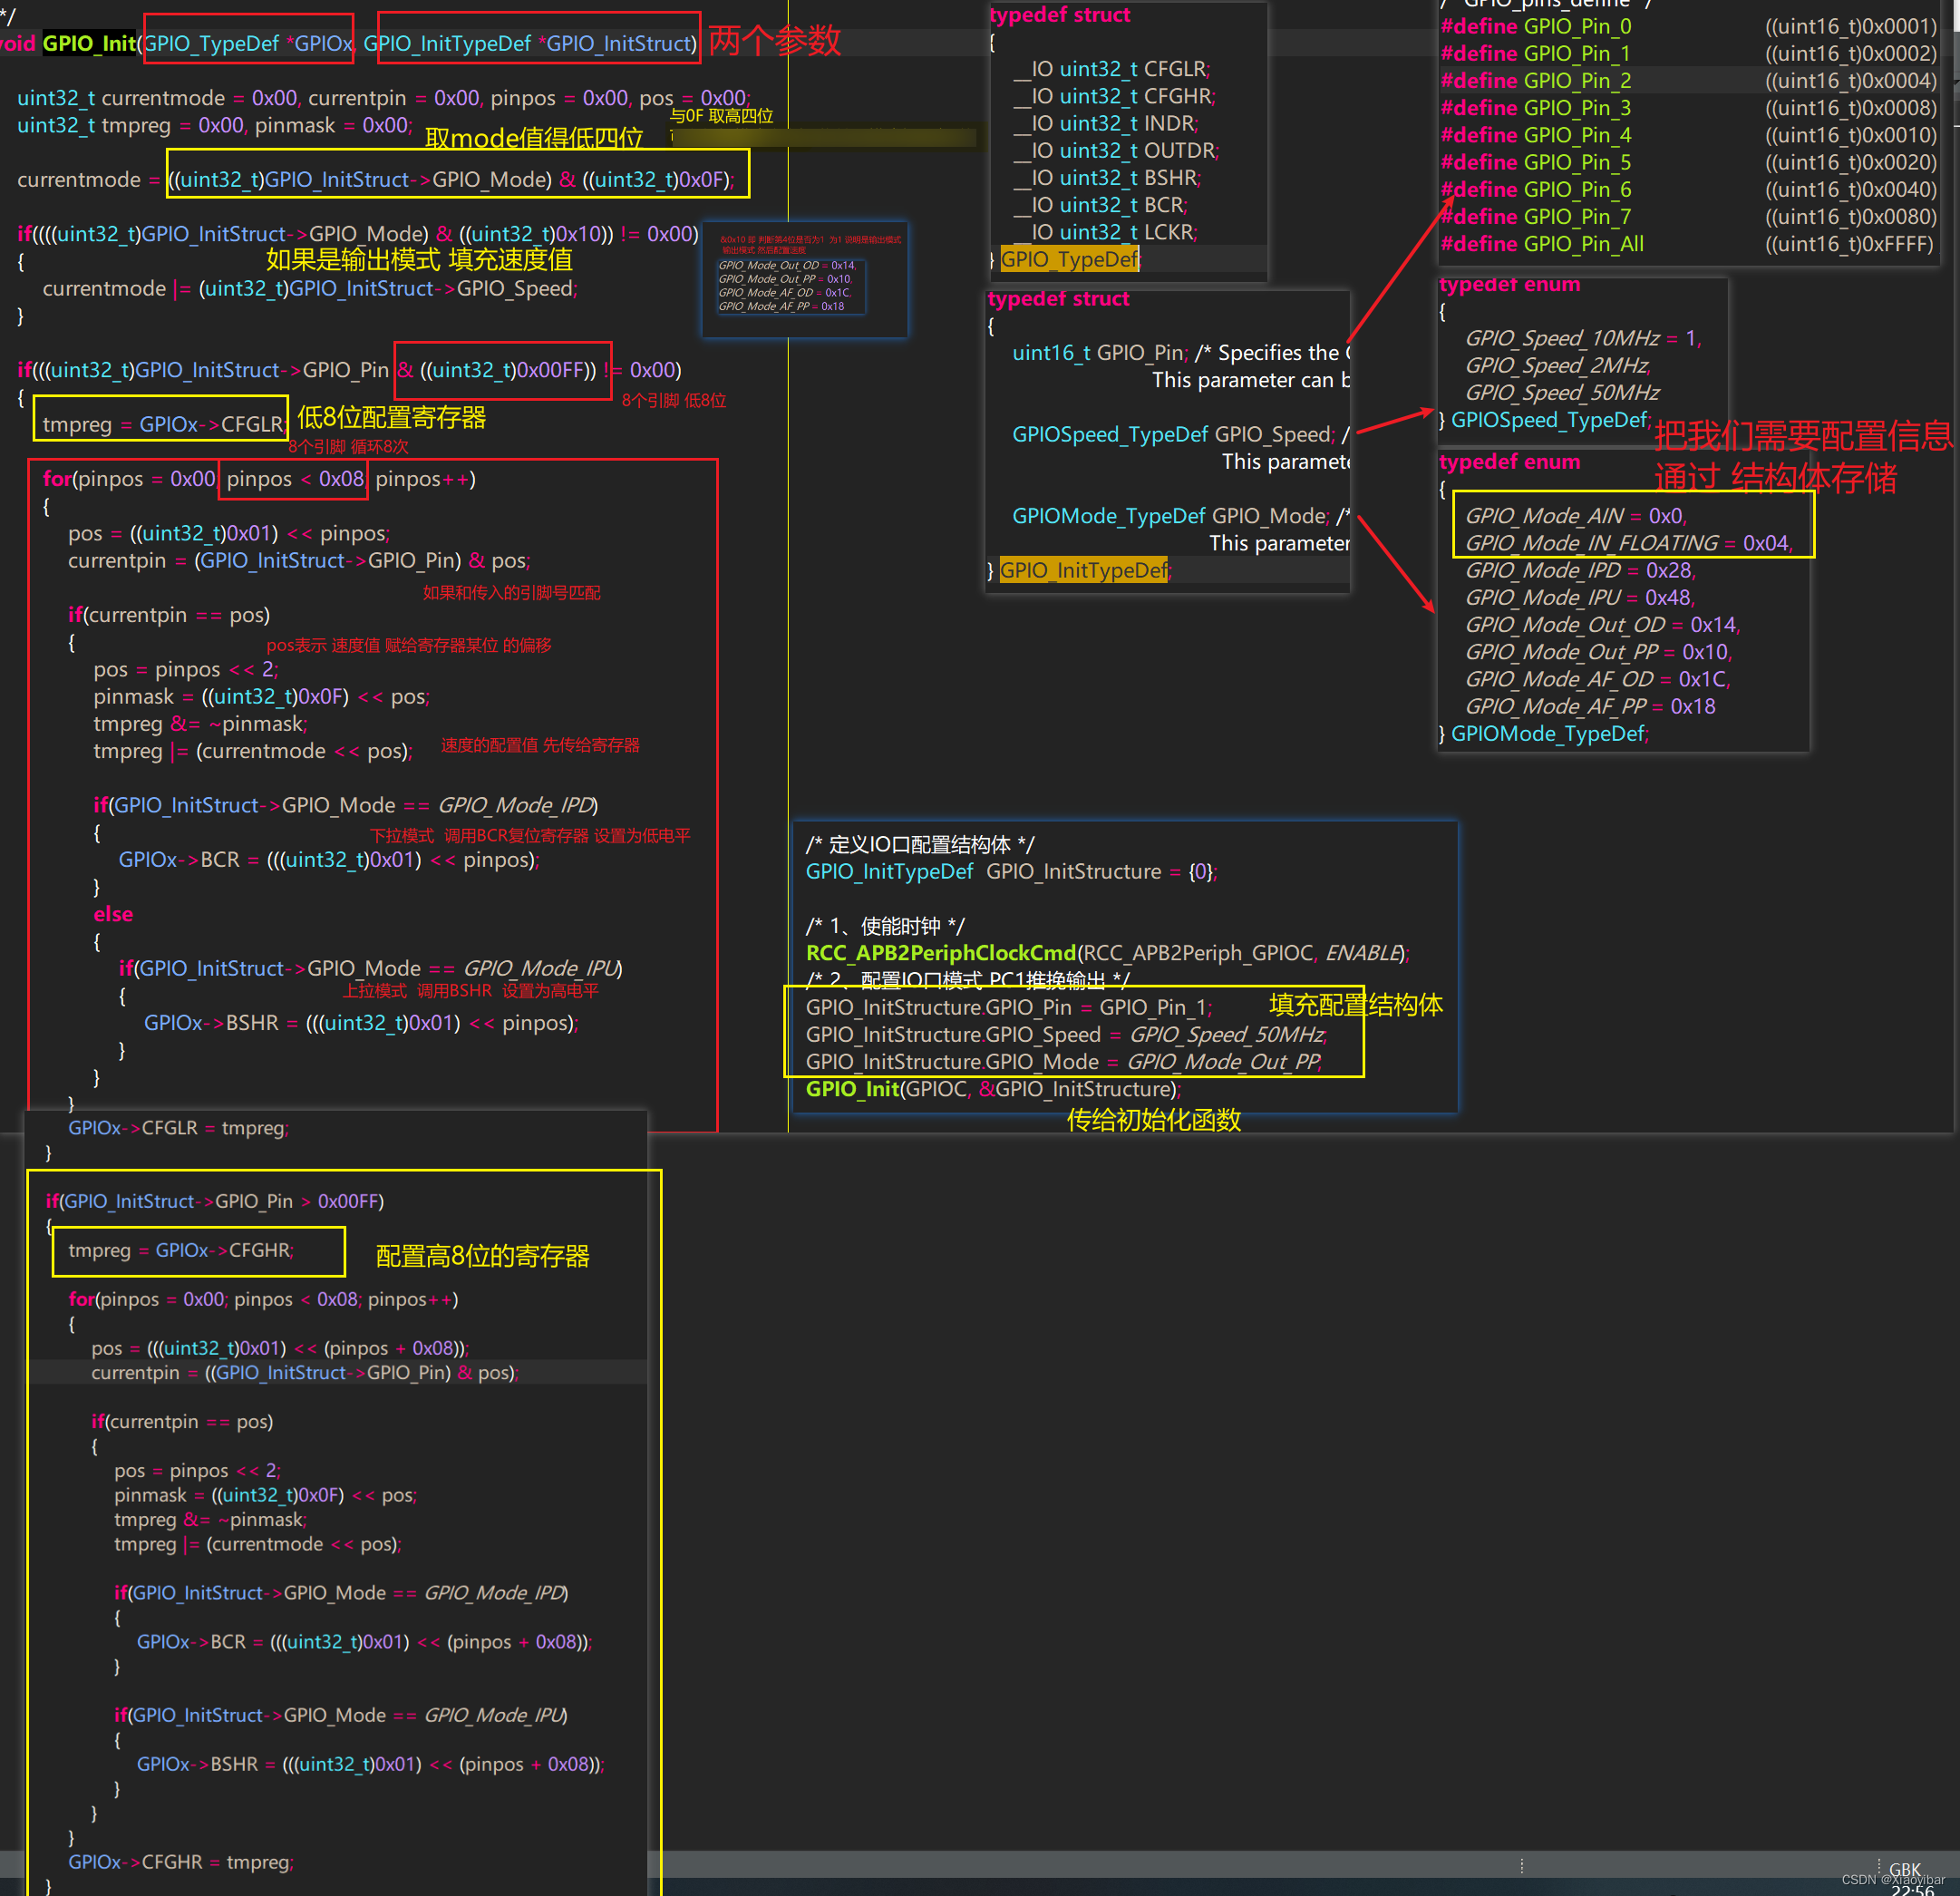Click the 'pos = ((uint32_t)0x01) << pinpos;' line

click(229, 533)
